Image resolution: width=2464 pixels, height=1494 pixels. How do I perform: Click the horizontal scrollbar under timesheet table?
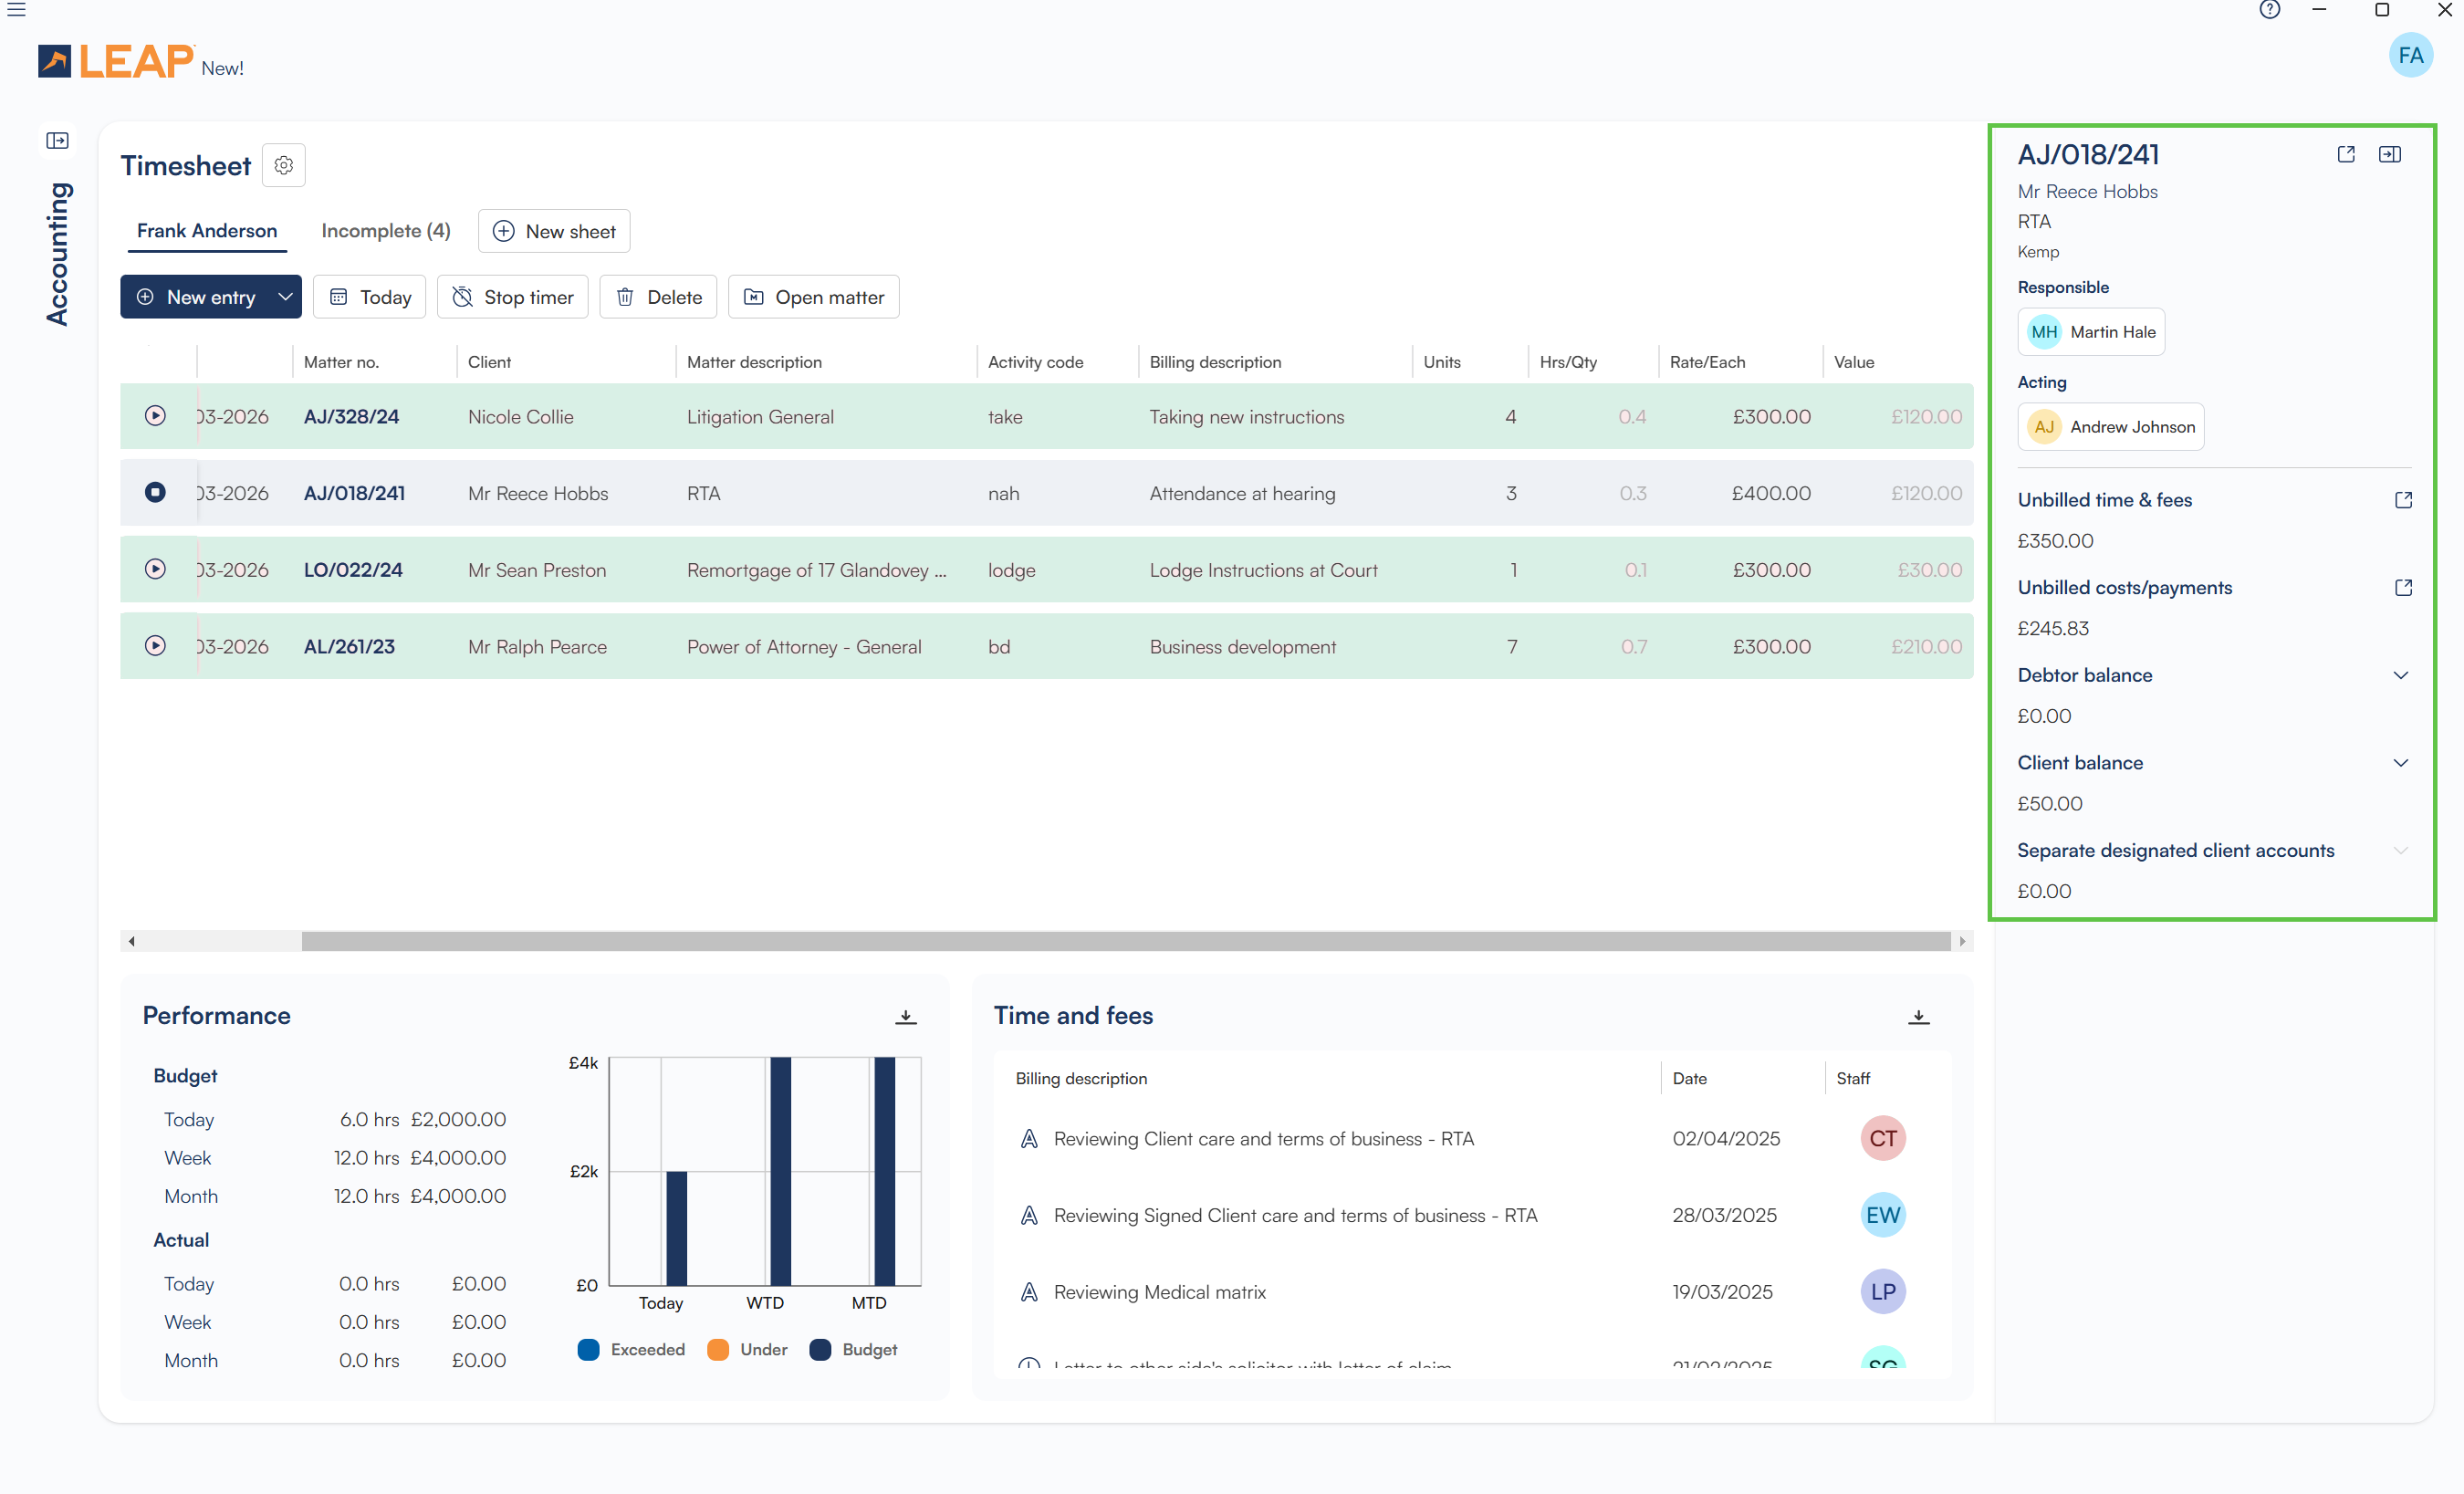(1125, 941)
